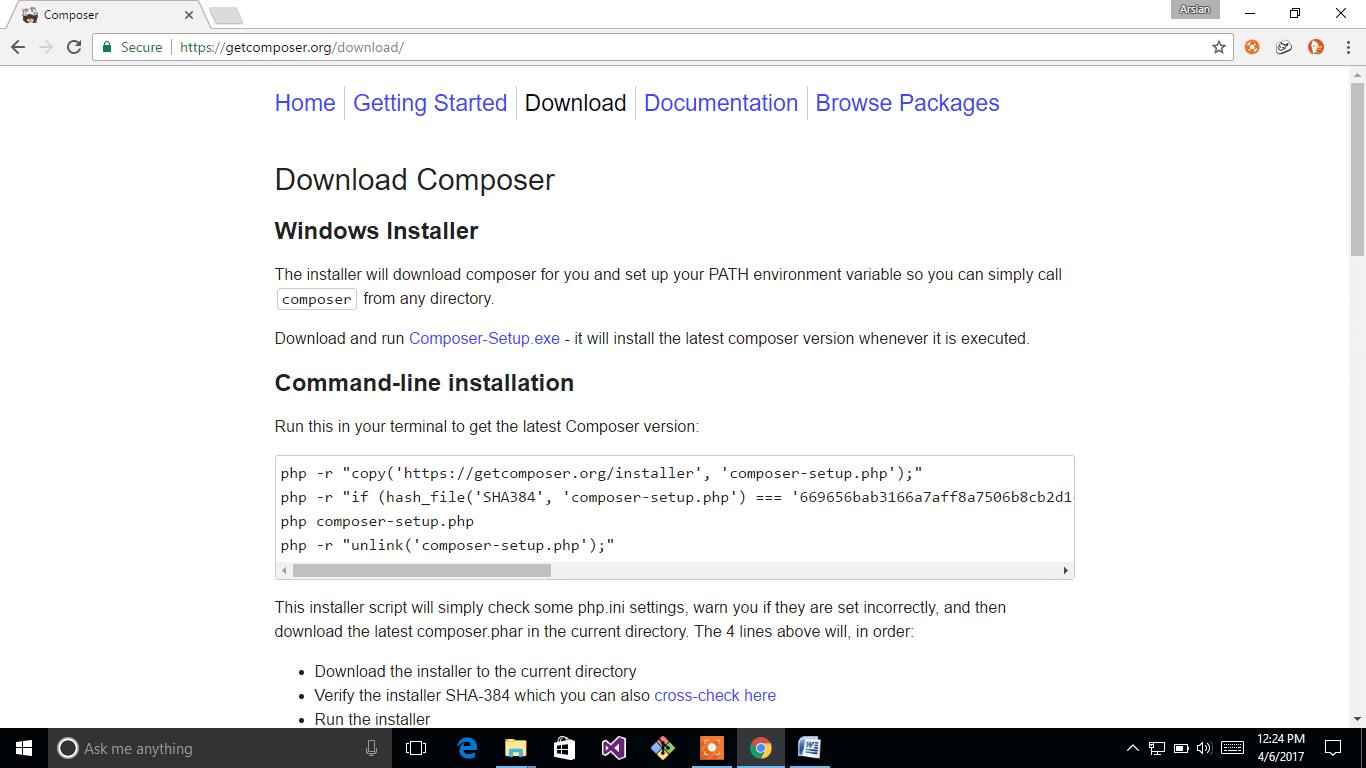Click the page vertical scrollbar thumb
The width and height of the screenshot is (1366, 768).
[1357, 167]
